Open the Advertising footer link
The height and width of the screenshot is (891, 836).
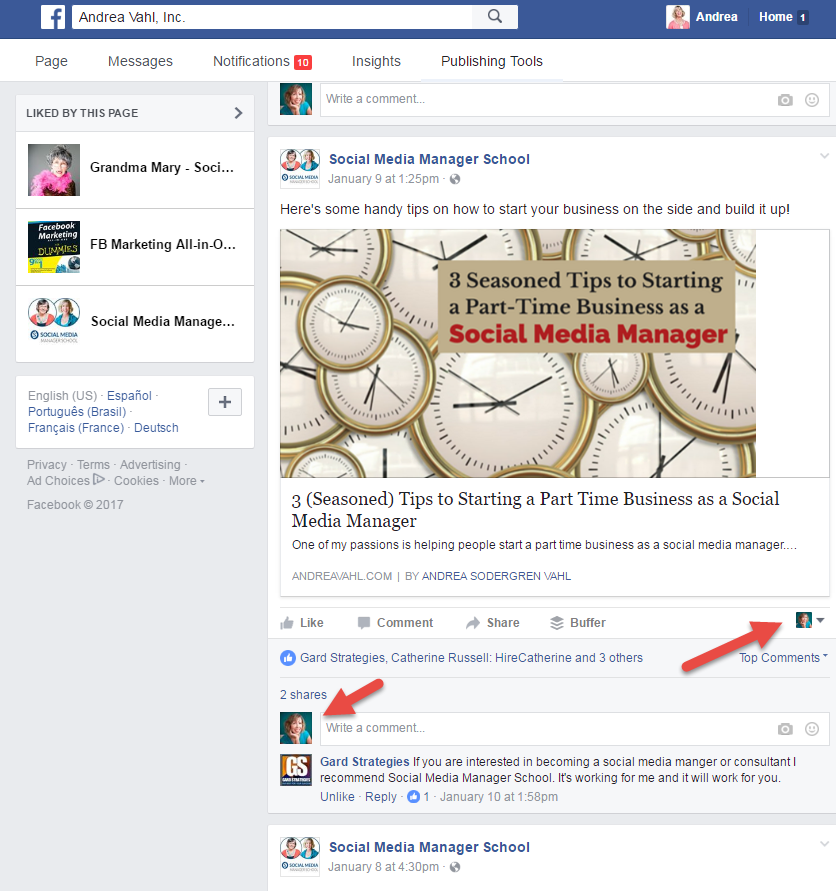150,465
